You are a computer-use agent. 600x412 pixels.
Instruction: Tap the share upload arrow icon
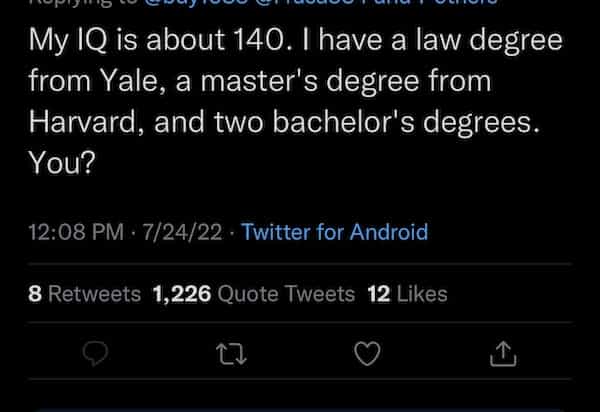tap(503, 351)
